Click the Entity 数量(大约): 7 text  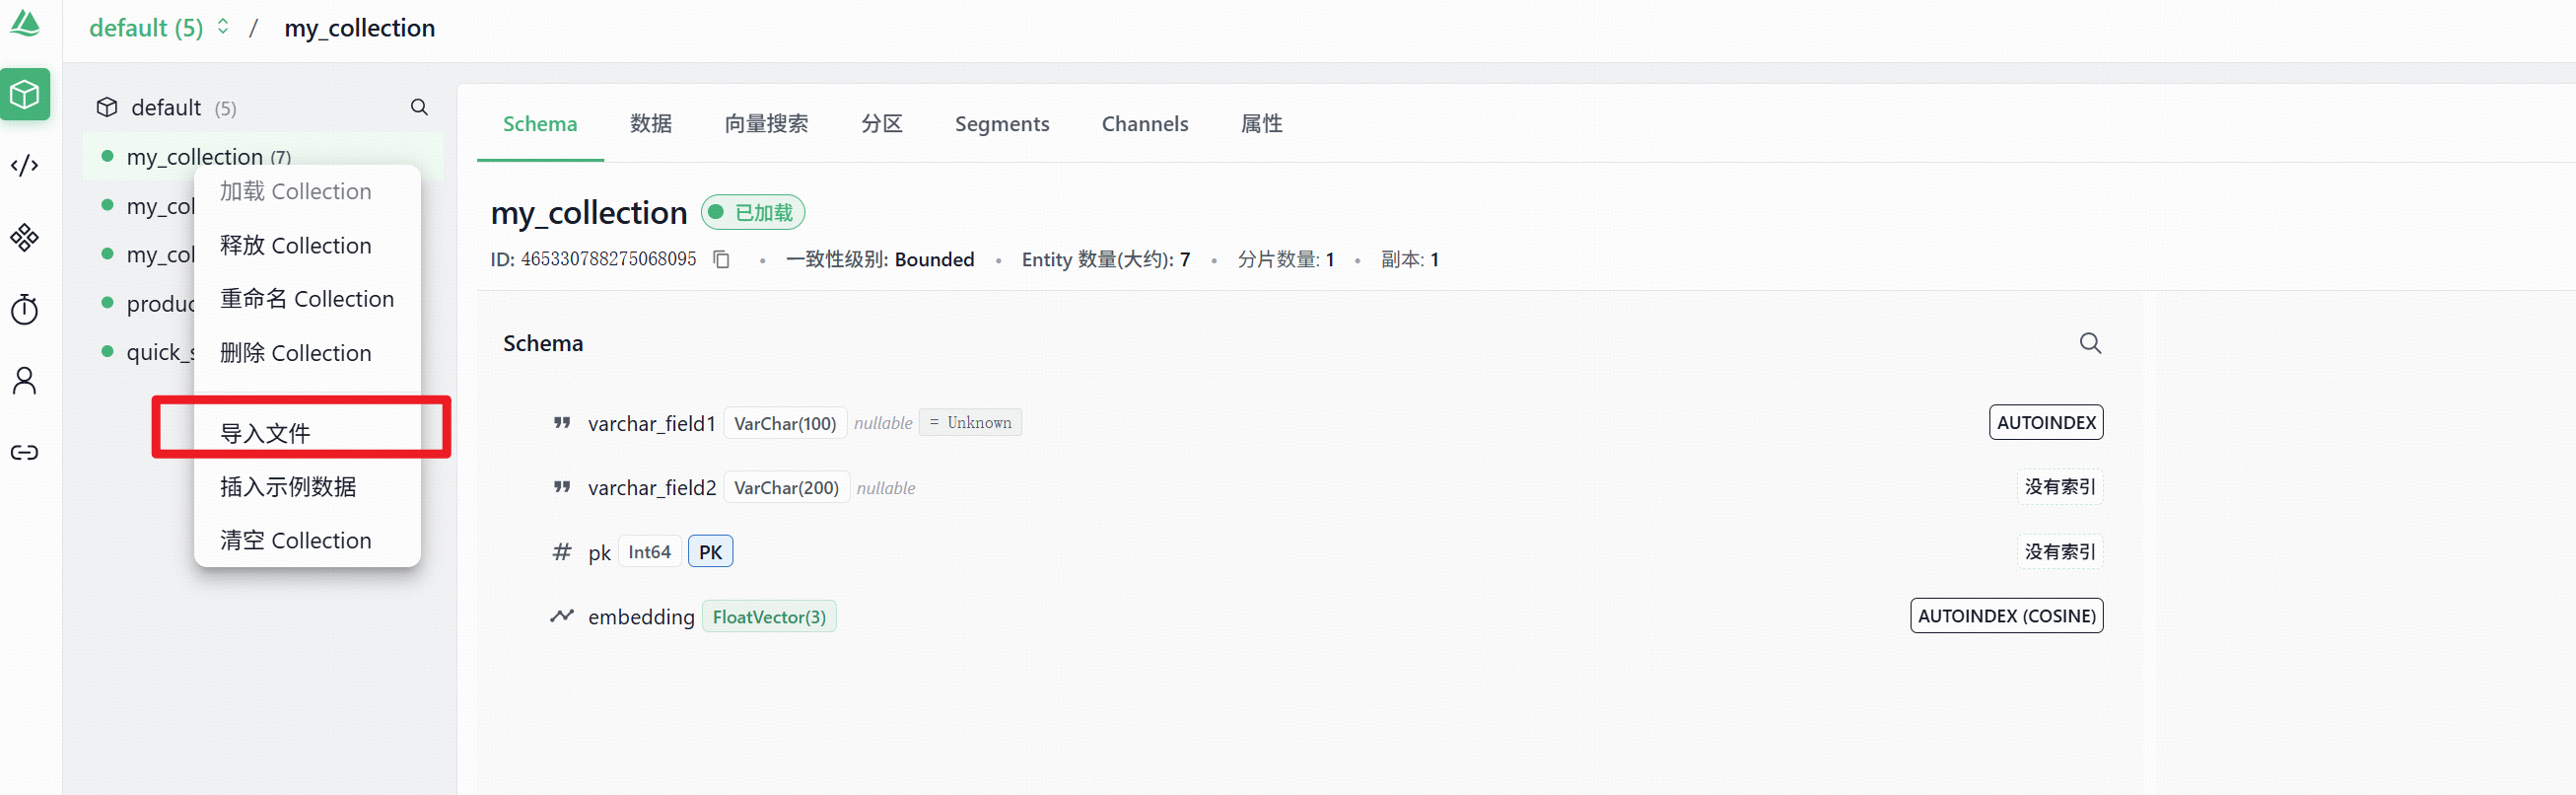pos(1106,259)
